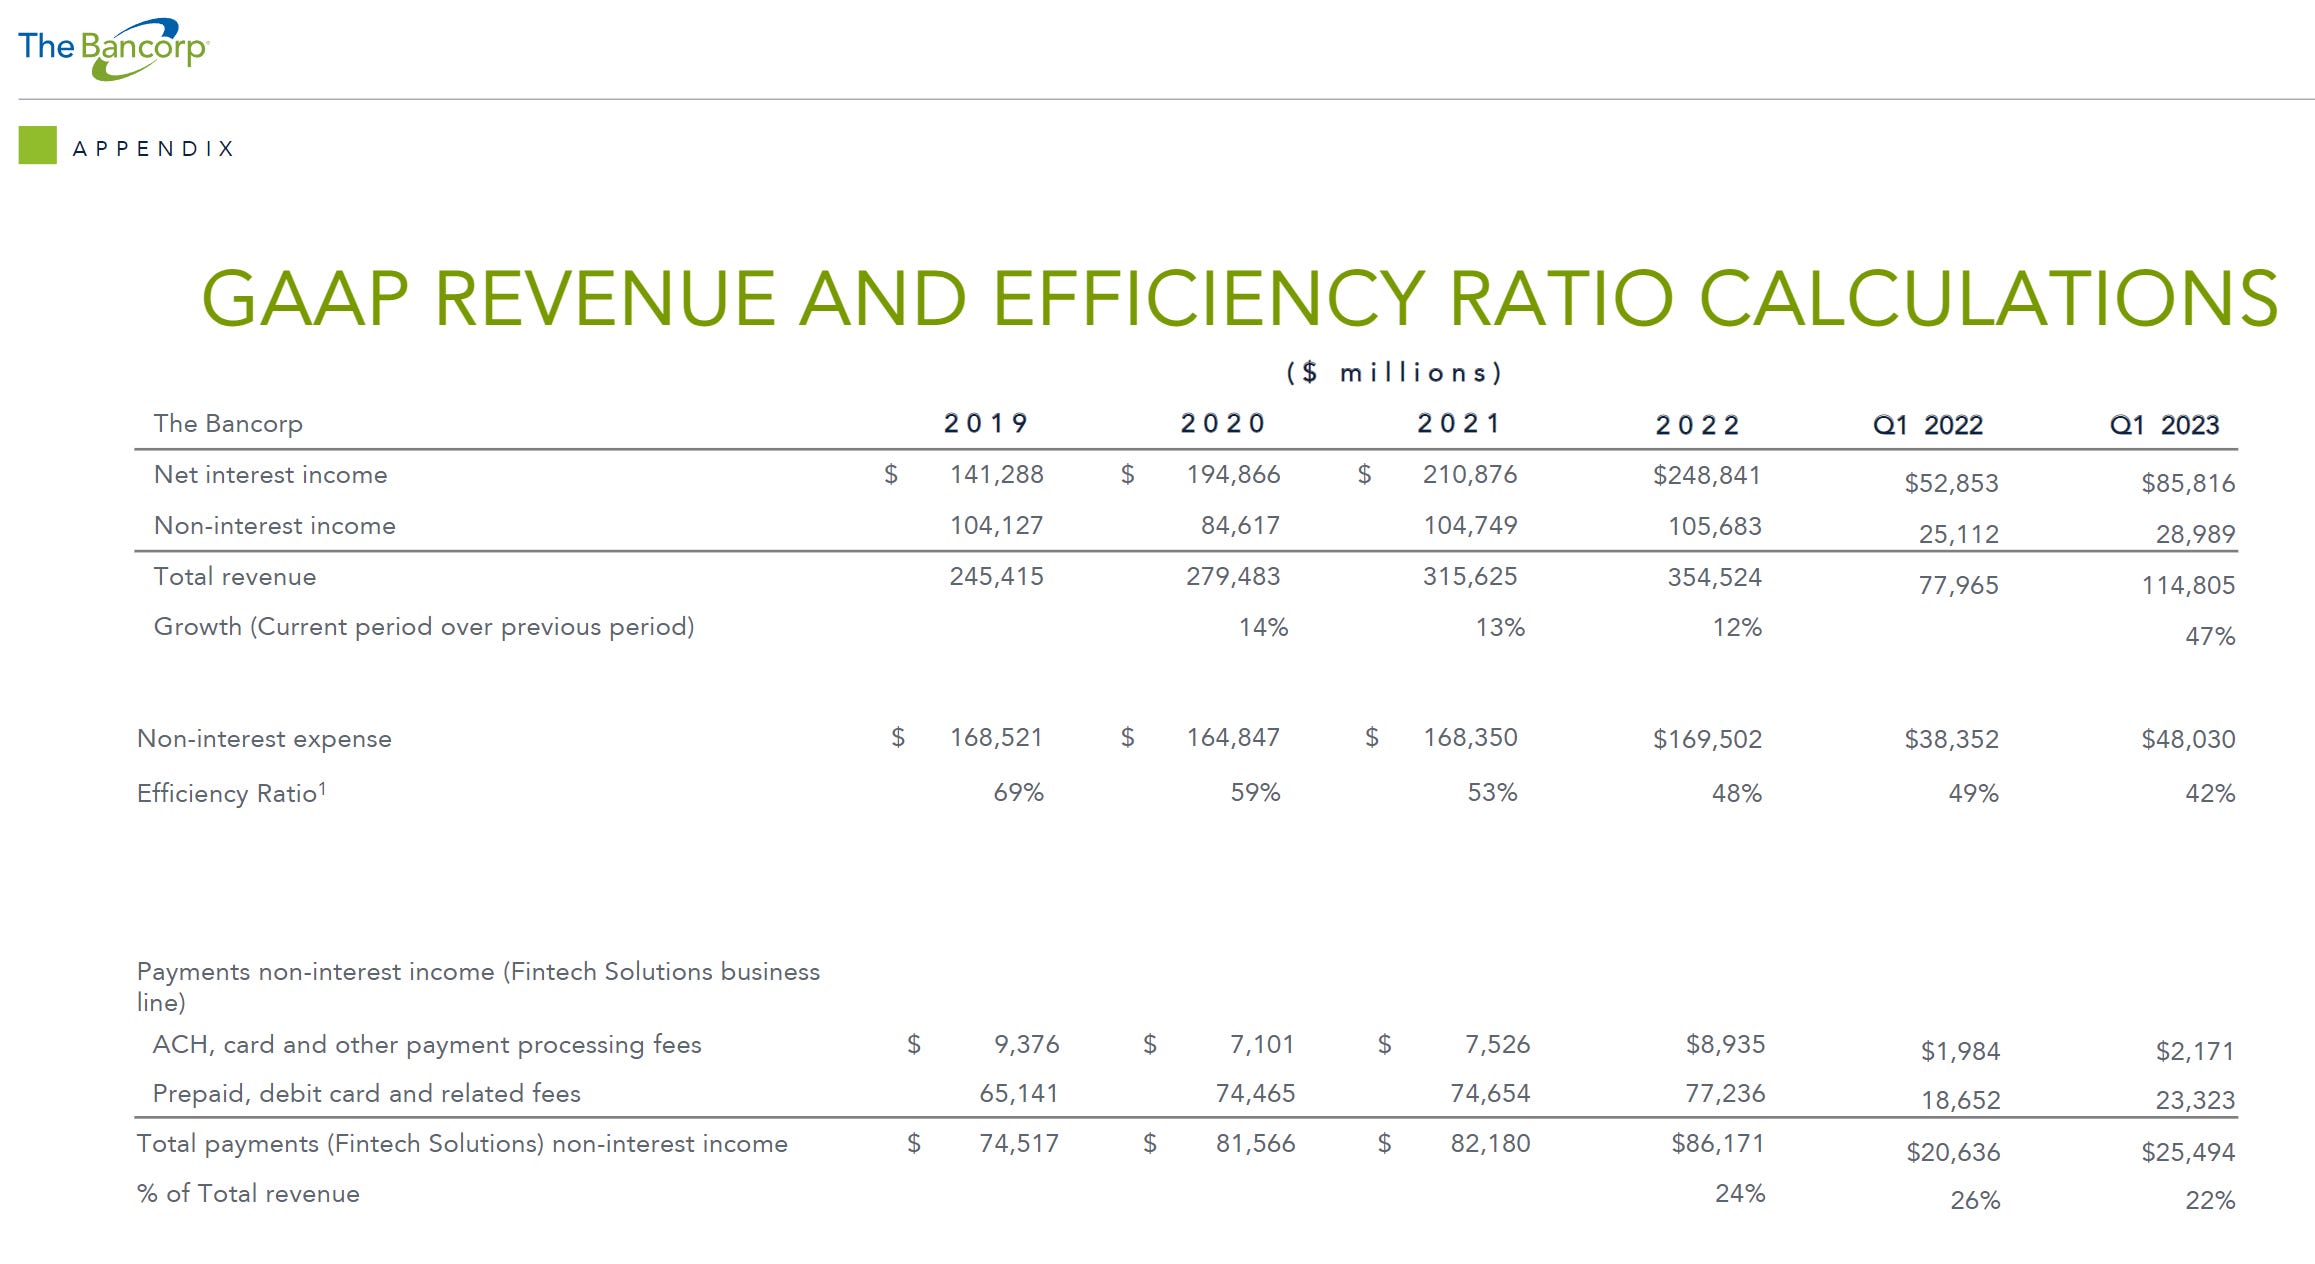Click the Q1 2023 ACH fees value $2,171
Image resolution: width=2315 pixels, height=1264 pixels.
click(2195, 1051)
